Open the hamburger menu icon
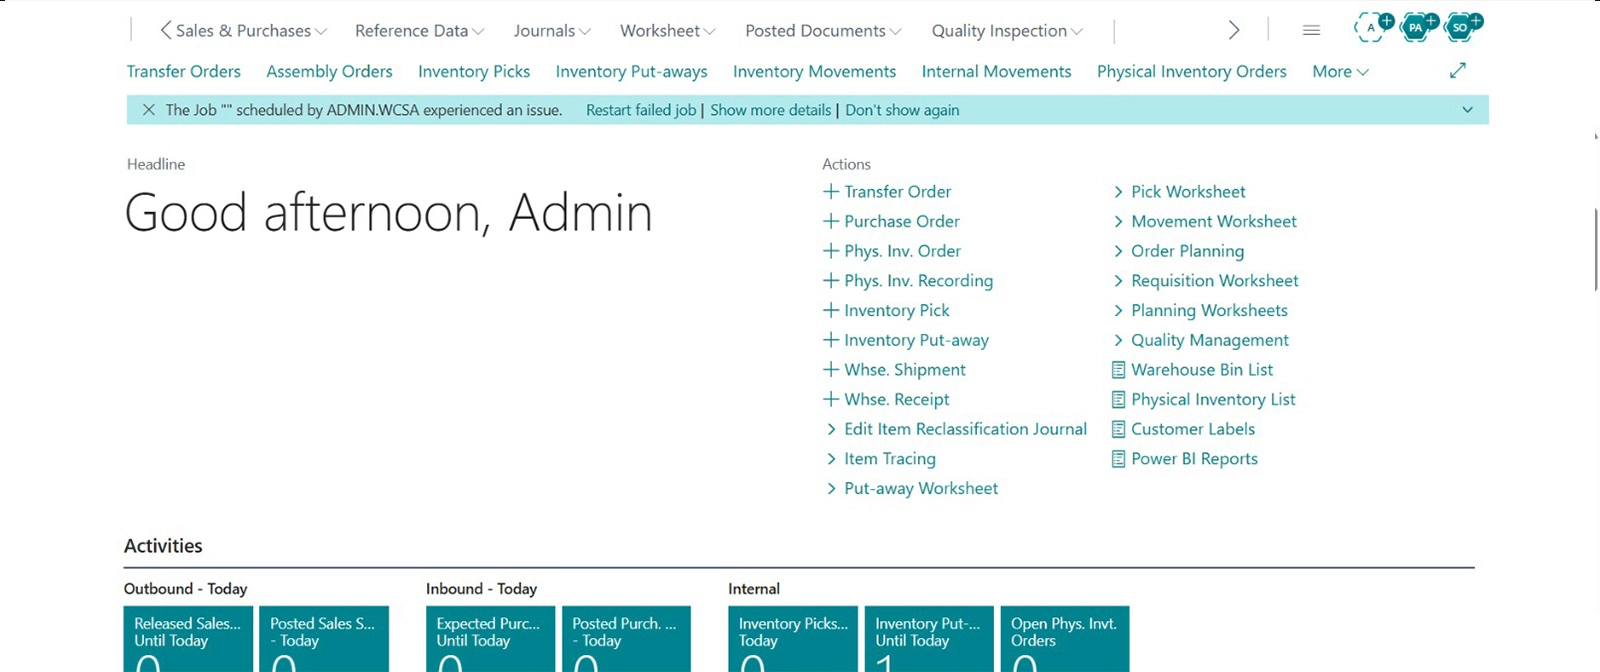 click(1311, 31)
